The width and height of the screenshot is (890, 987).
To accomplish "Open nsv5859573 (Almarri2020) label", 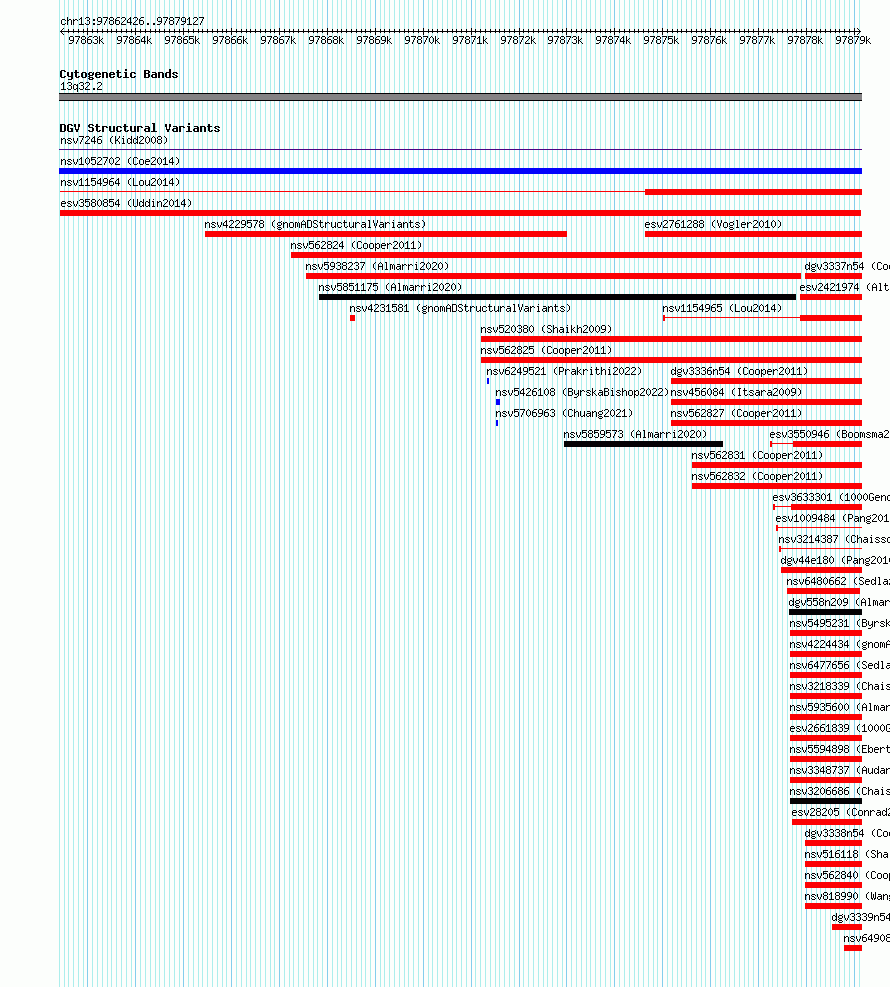I will [635, 434].
